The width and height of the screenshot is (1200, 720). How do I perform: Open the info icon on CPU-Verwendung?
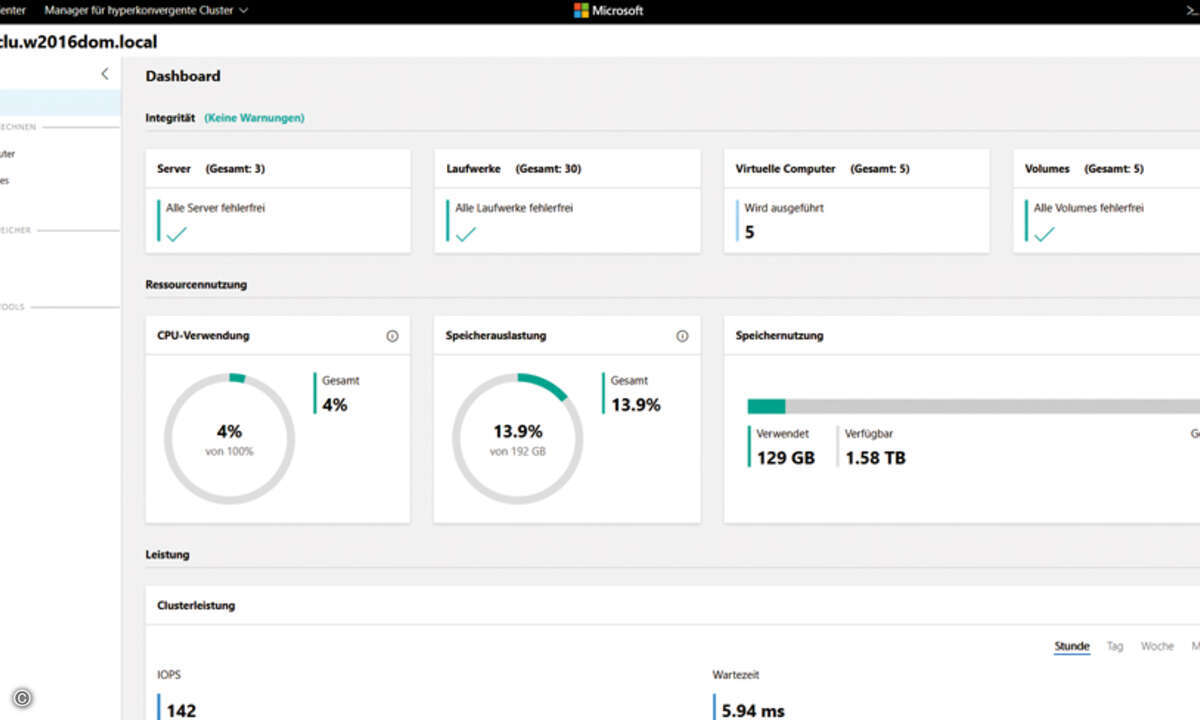coord(392,336)
